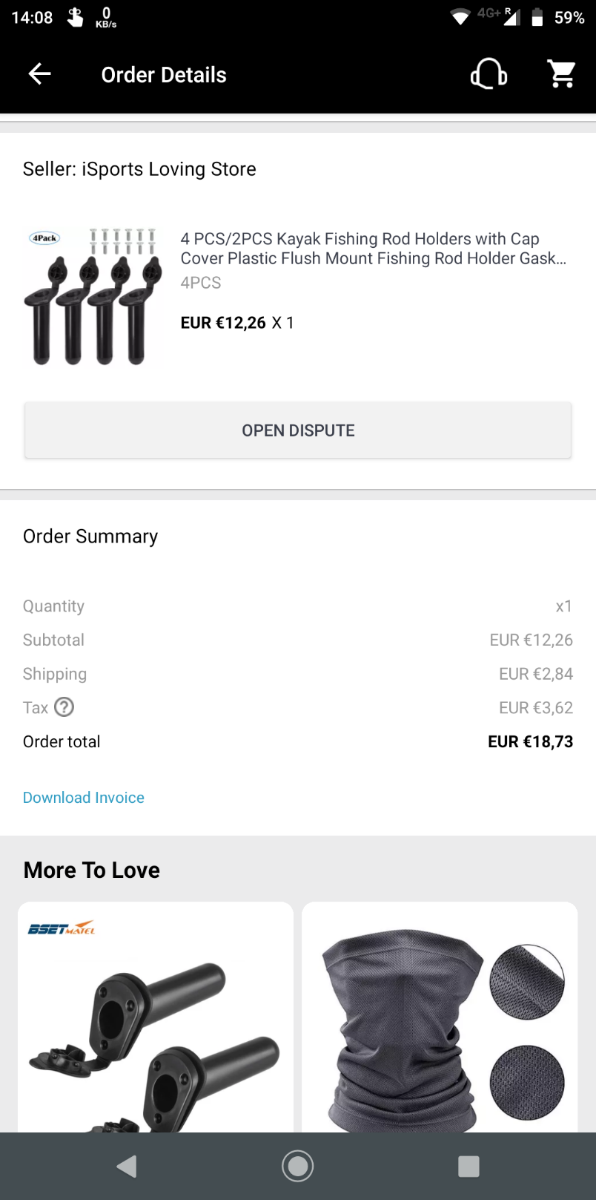The image size is (596, 1200).
Task: Open the gray neck gaiter recommendation
Action: pos(440,1017)
